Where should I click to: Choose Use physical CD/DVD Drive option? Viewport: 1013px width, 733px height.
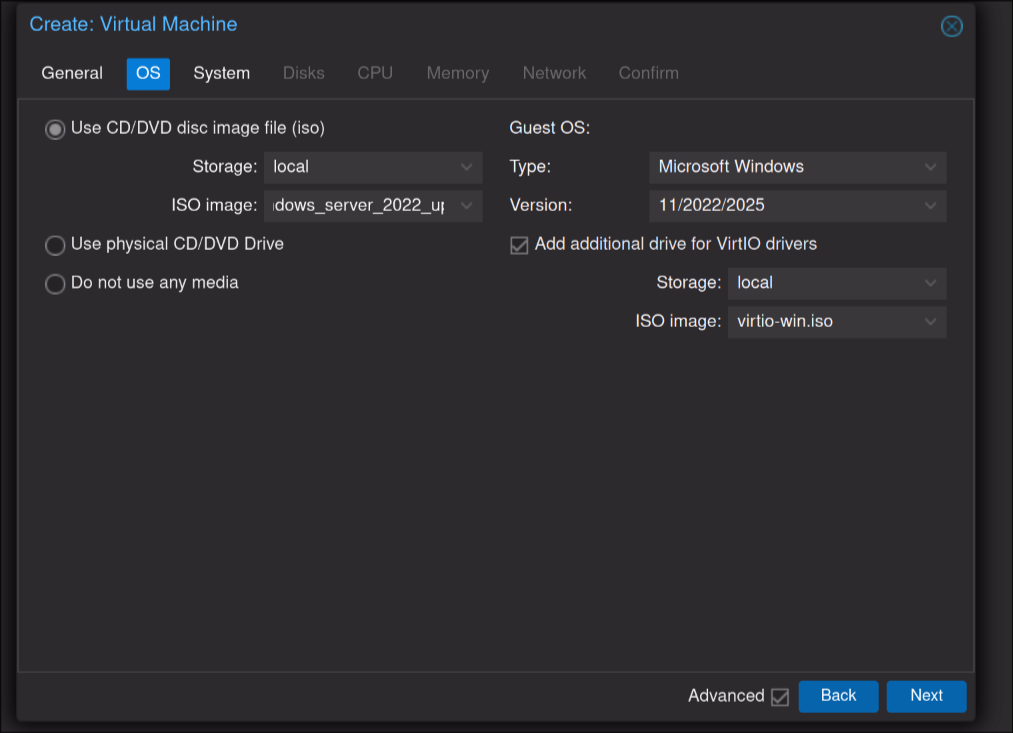[55, 245]
